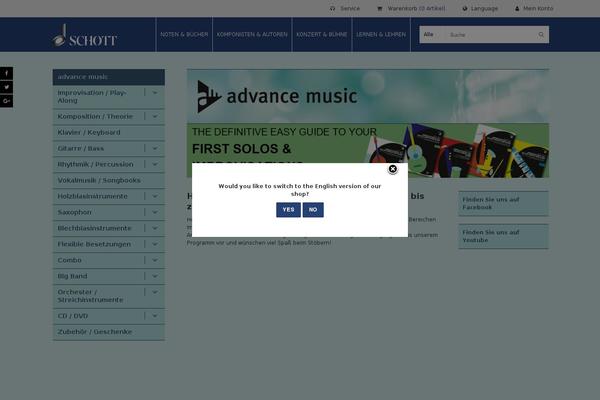The height and width of the screenshot is (400, 600).
Task: Click the Warenkorb cart icon
Action: [x=380, y=8]
